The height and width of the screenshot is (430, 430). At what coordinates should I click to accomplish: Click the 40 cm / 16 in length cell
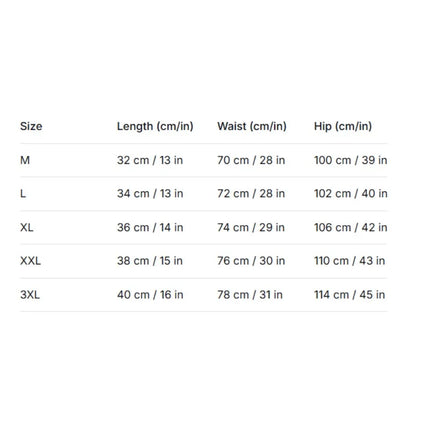pyautogui.click(x=150, y=295)
